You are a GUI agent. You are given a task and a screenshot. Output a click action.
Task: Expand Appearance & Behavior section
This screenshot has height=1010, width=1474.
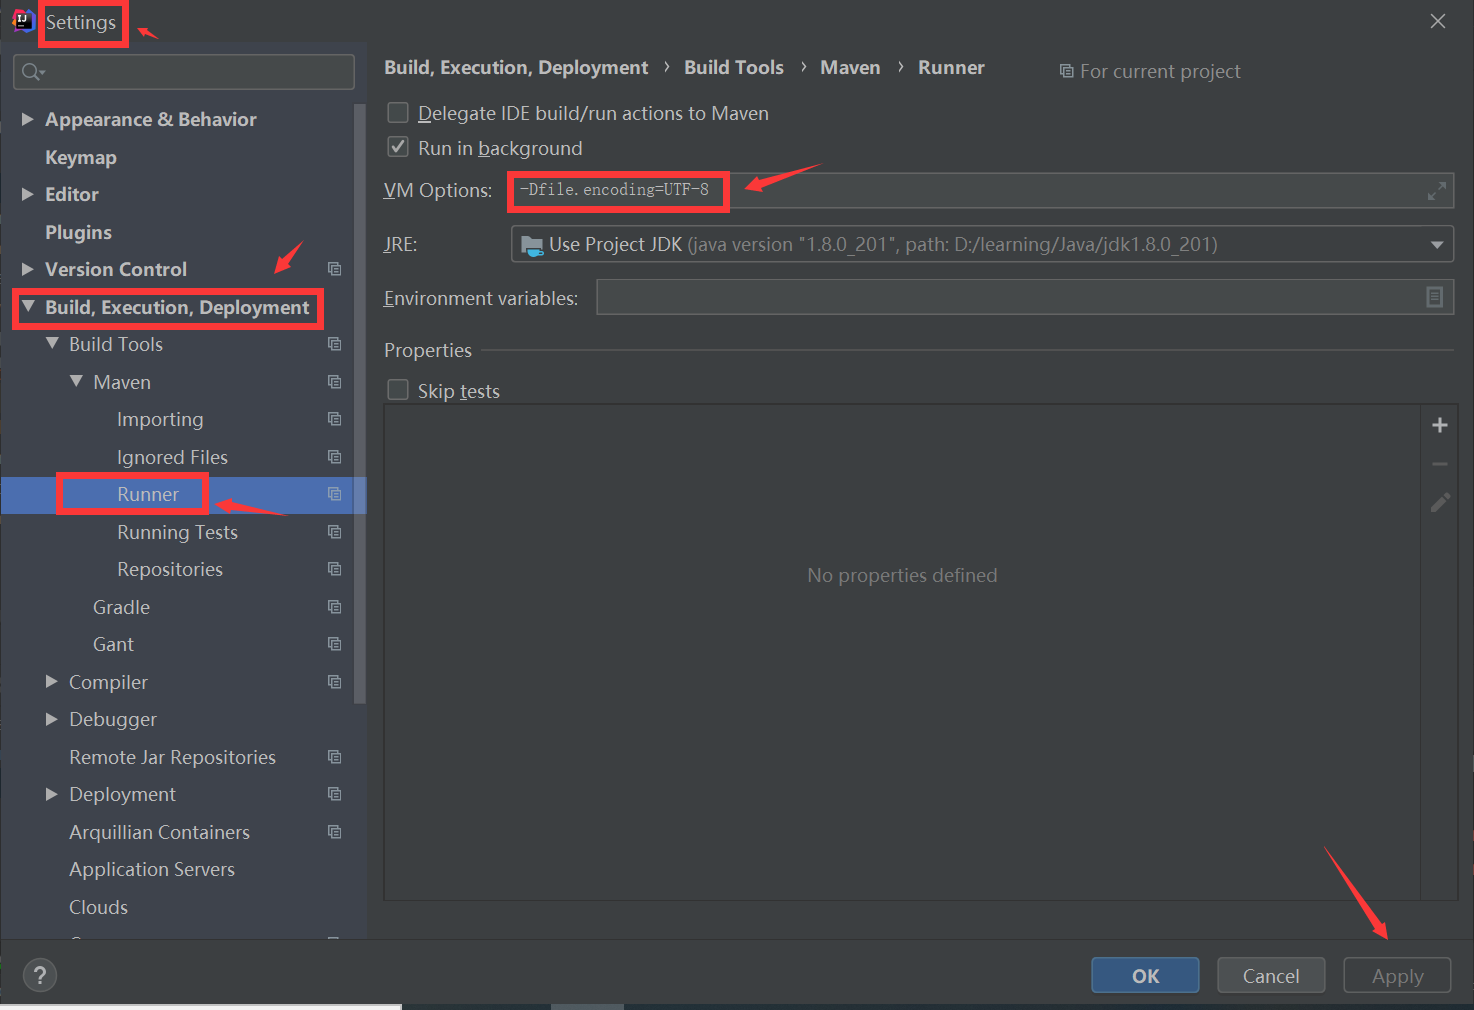[28, 119]
